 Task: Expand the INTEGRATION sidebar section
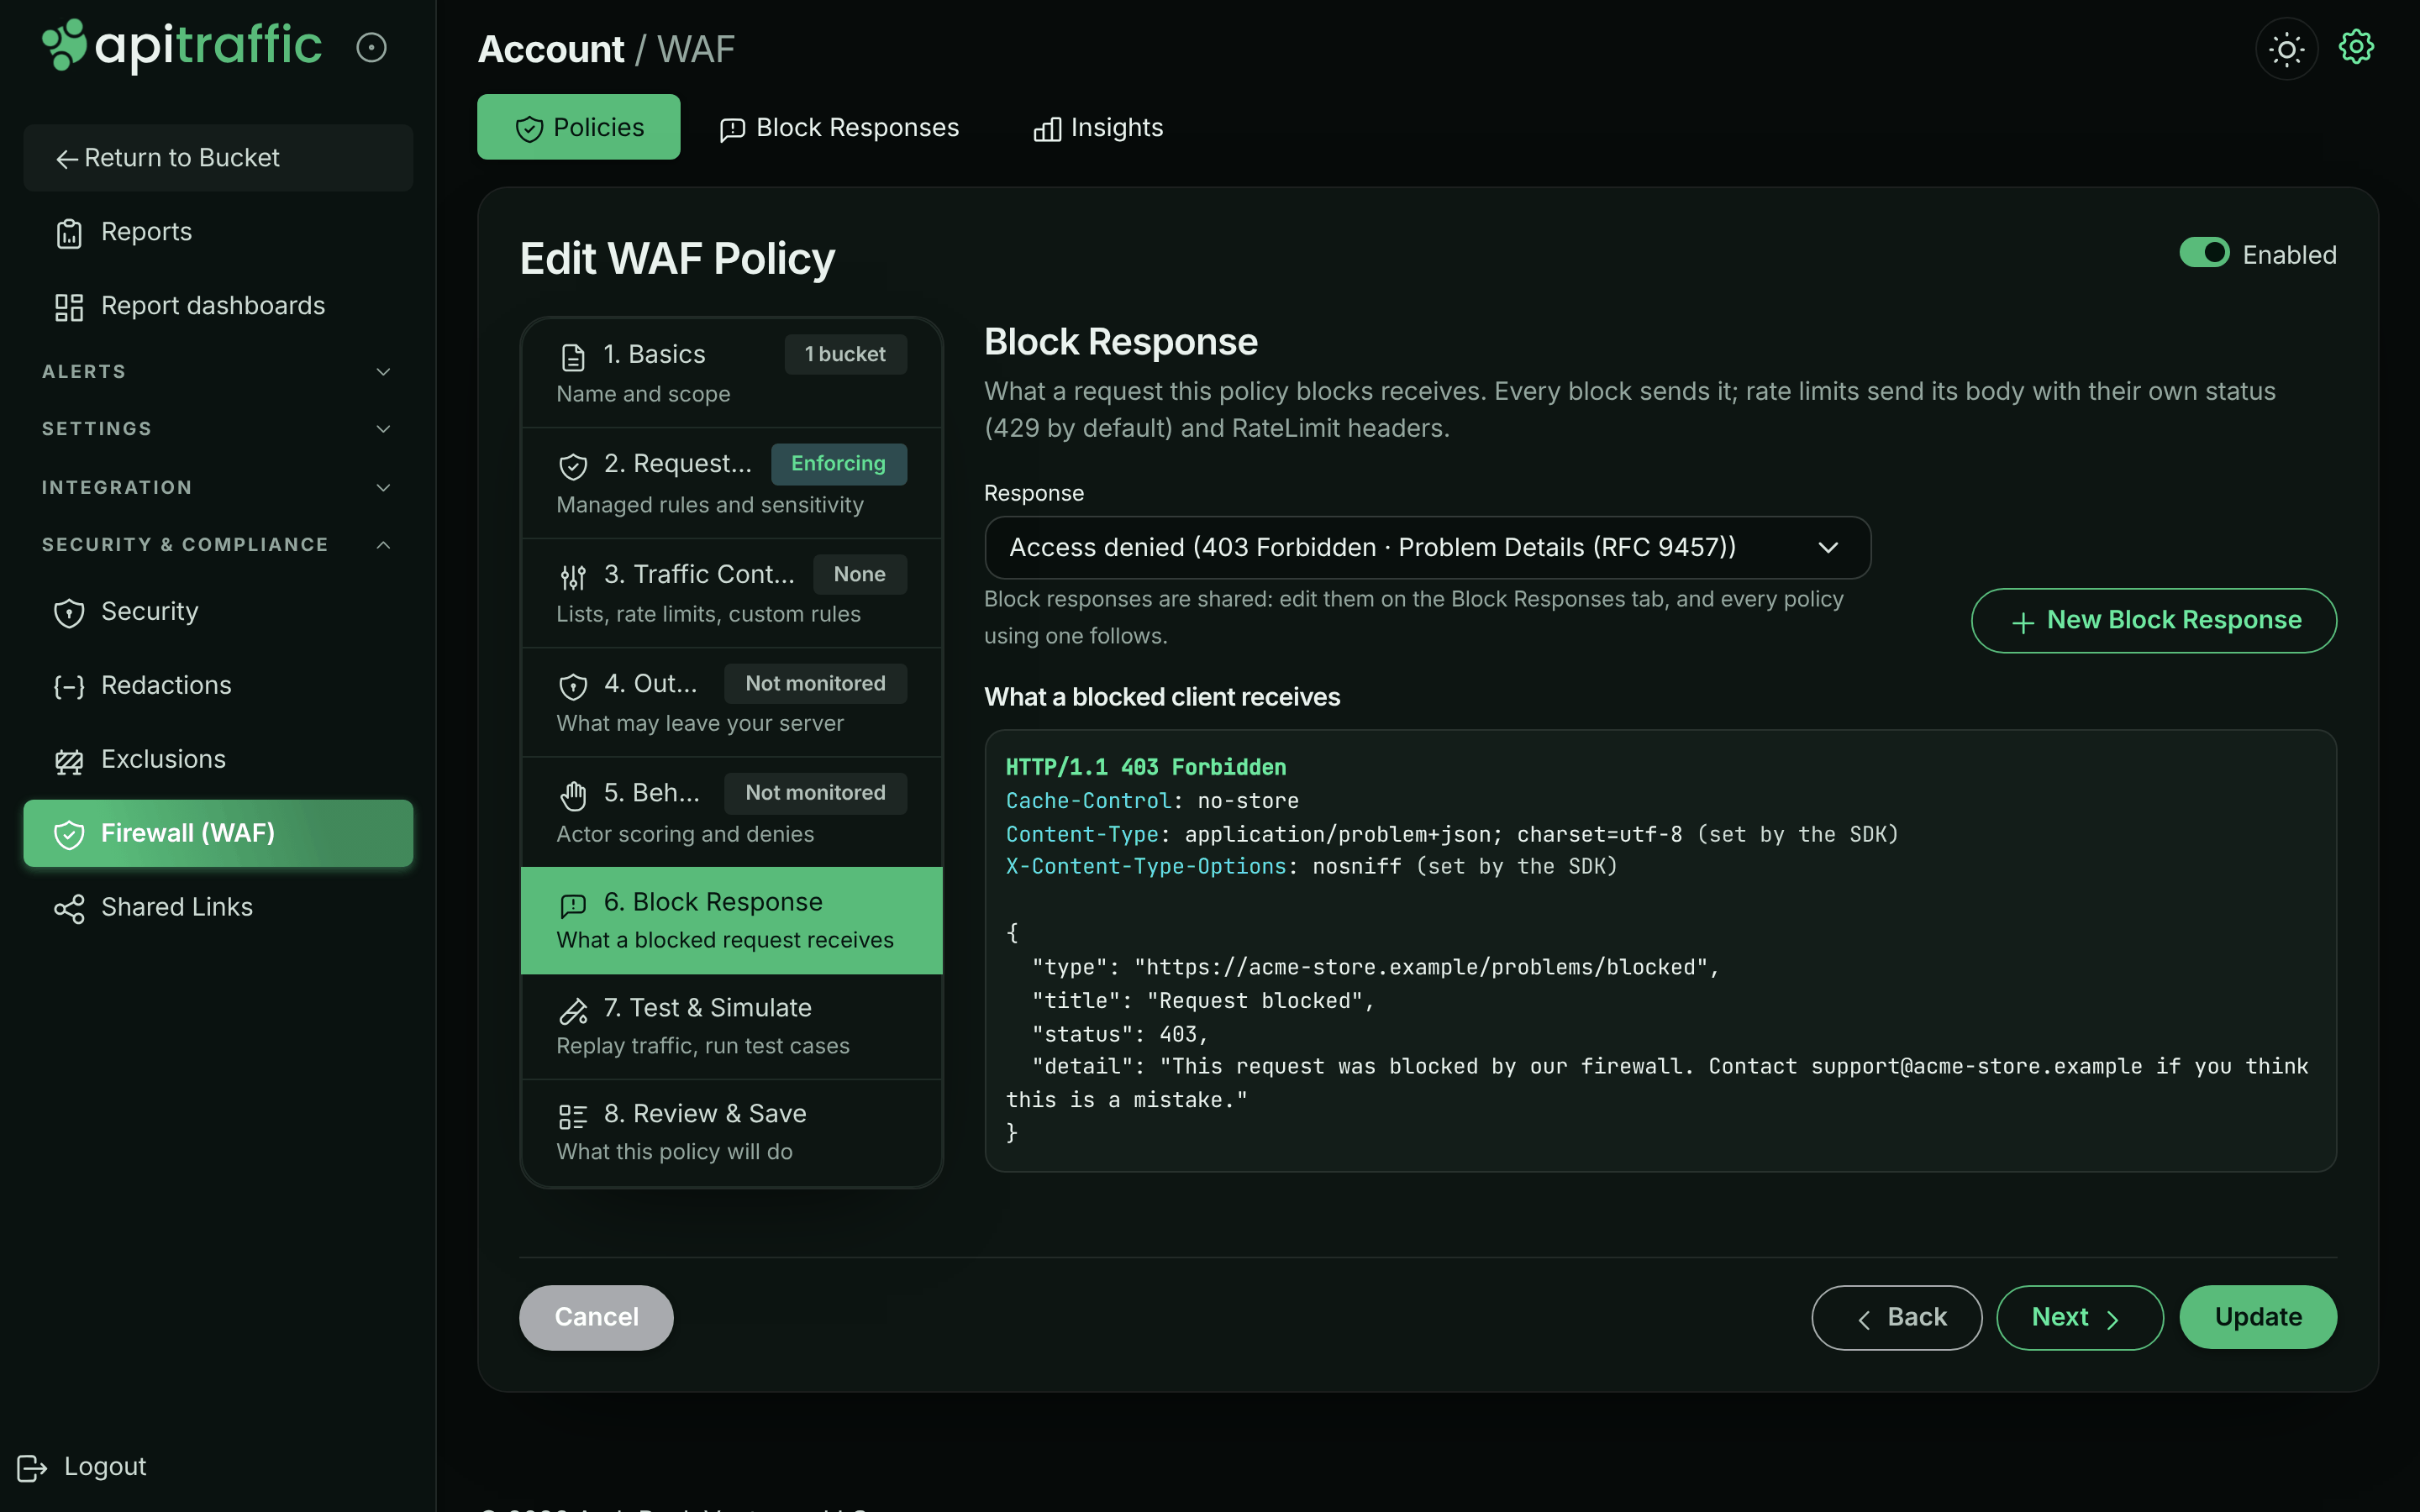click(218, 487)
